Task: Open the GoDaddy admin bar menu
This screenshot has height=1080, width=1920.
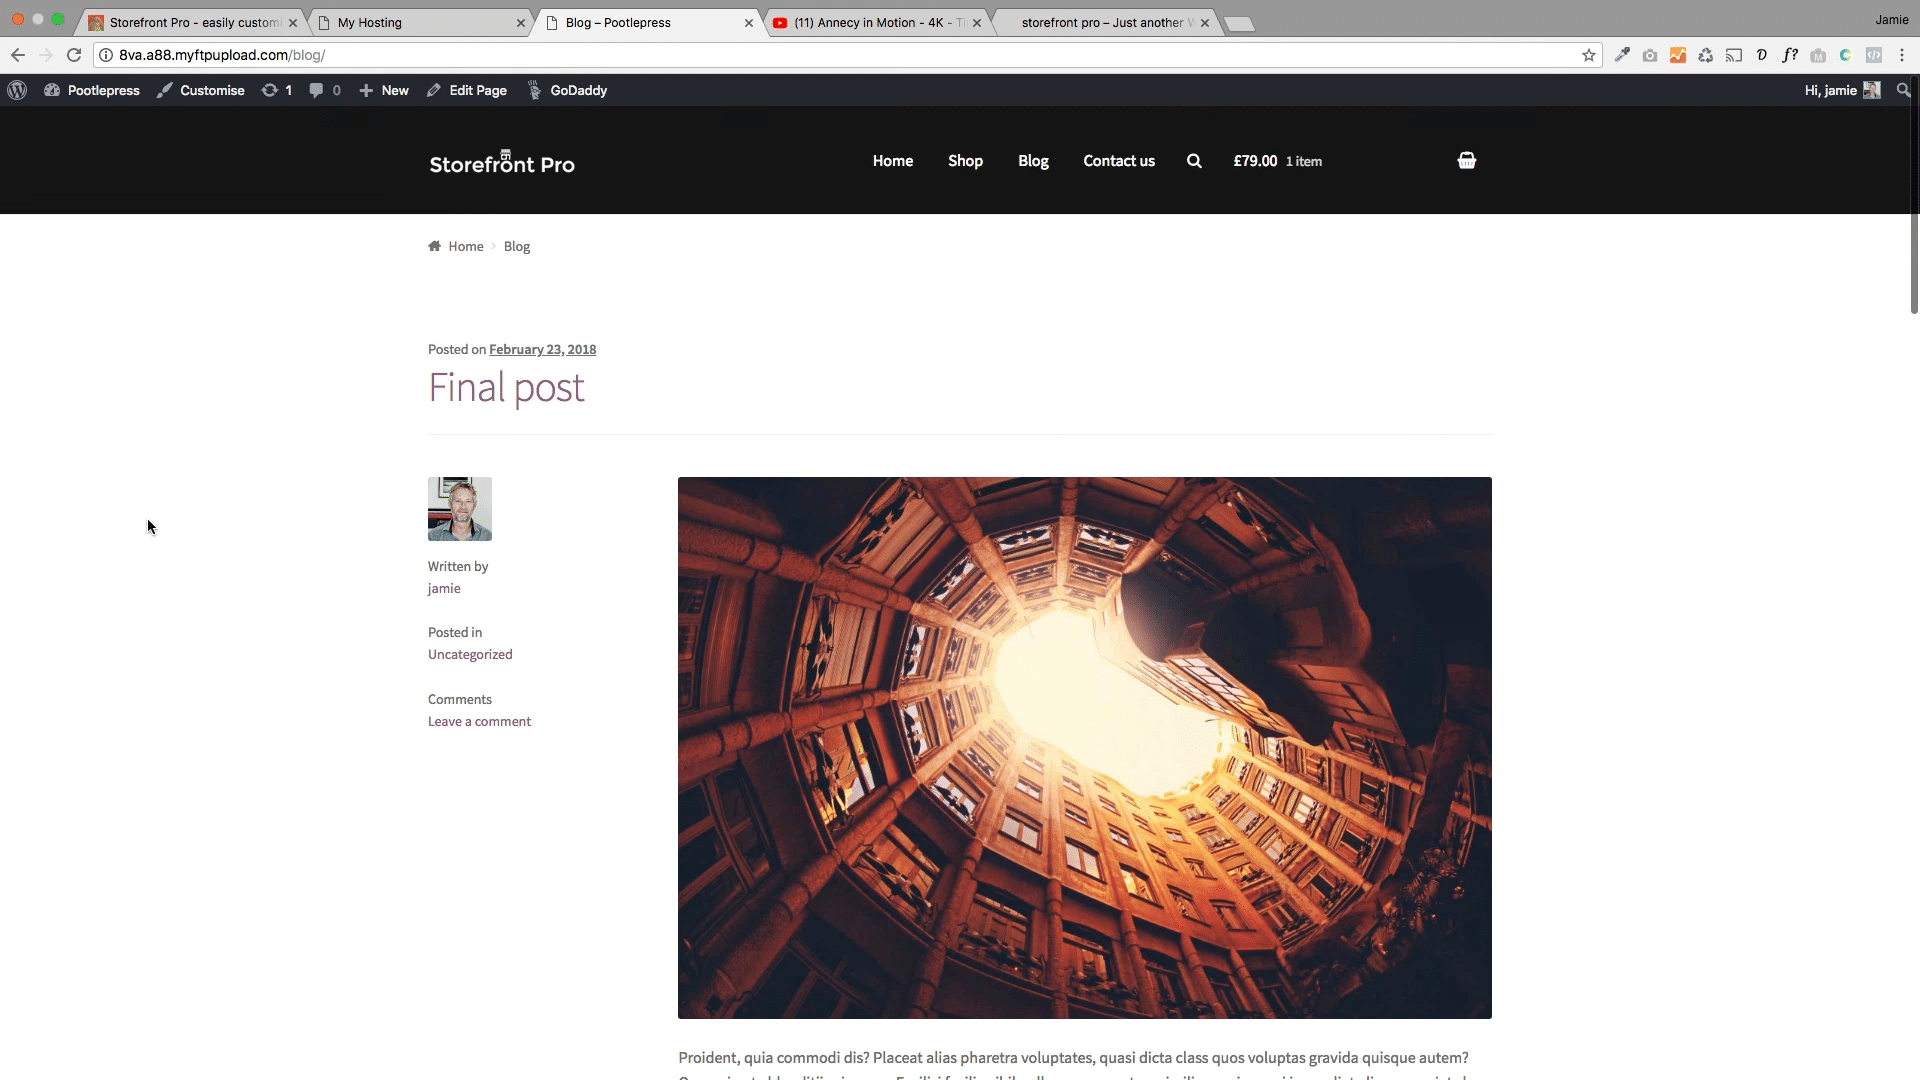Action: pos(567,90)
